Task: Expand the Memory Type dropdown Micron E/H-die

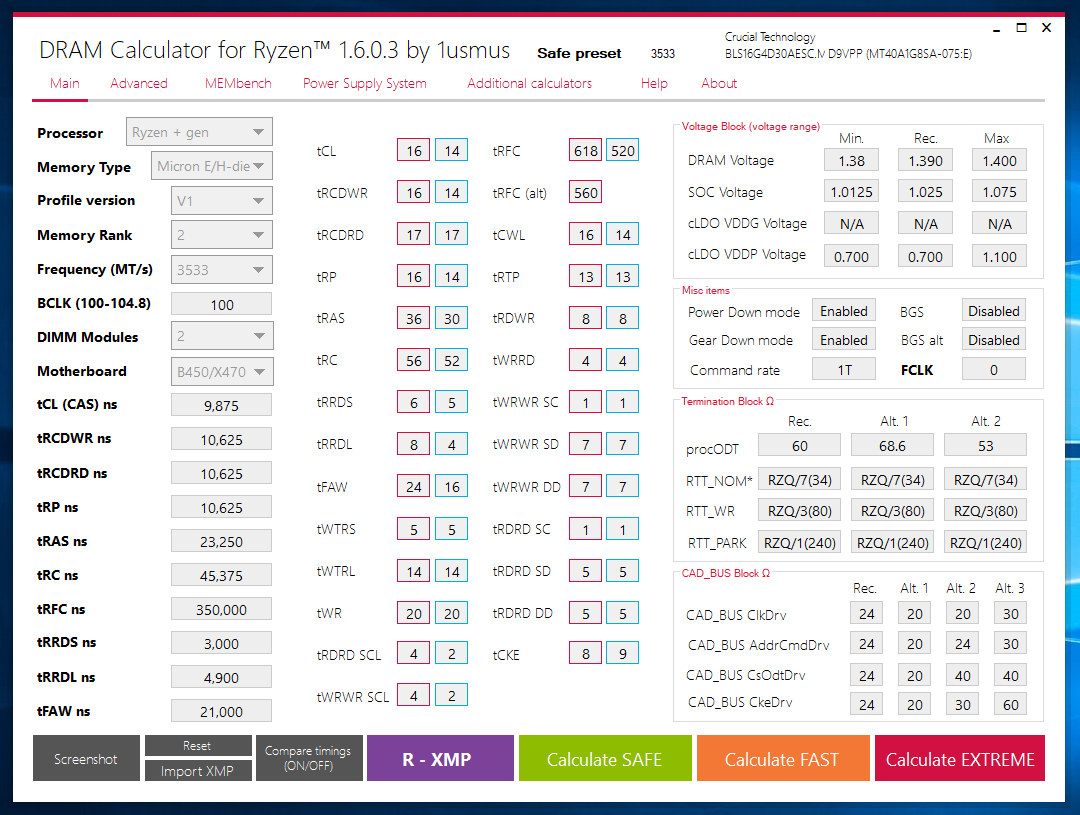Action: pos(212,166)
